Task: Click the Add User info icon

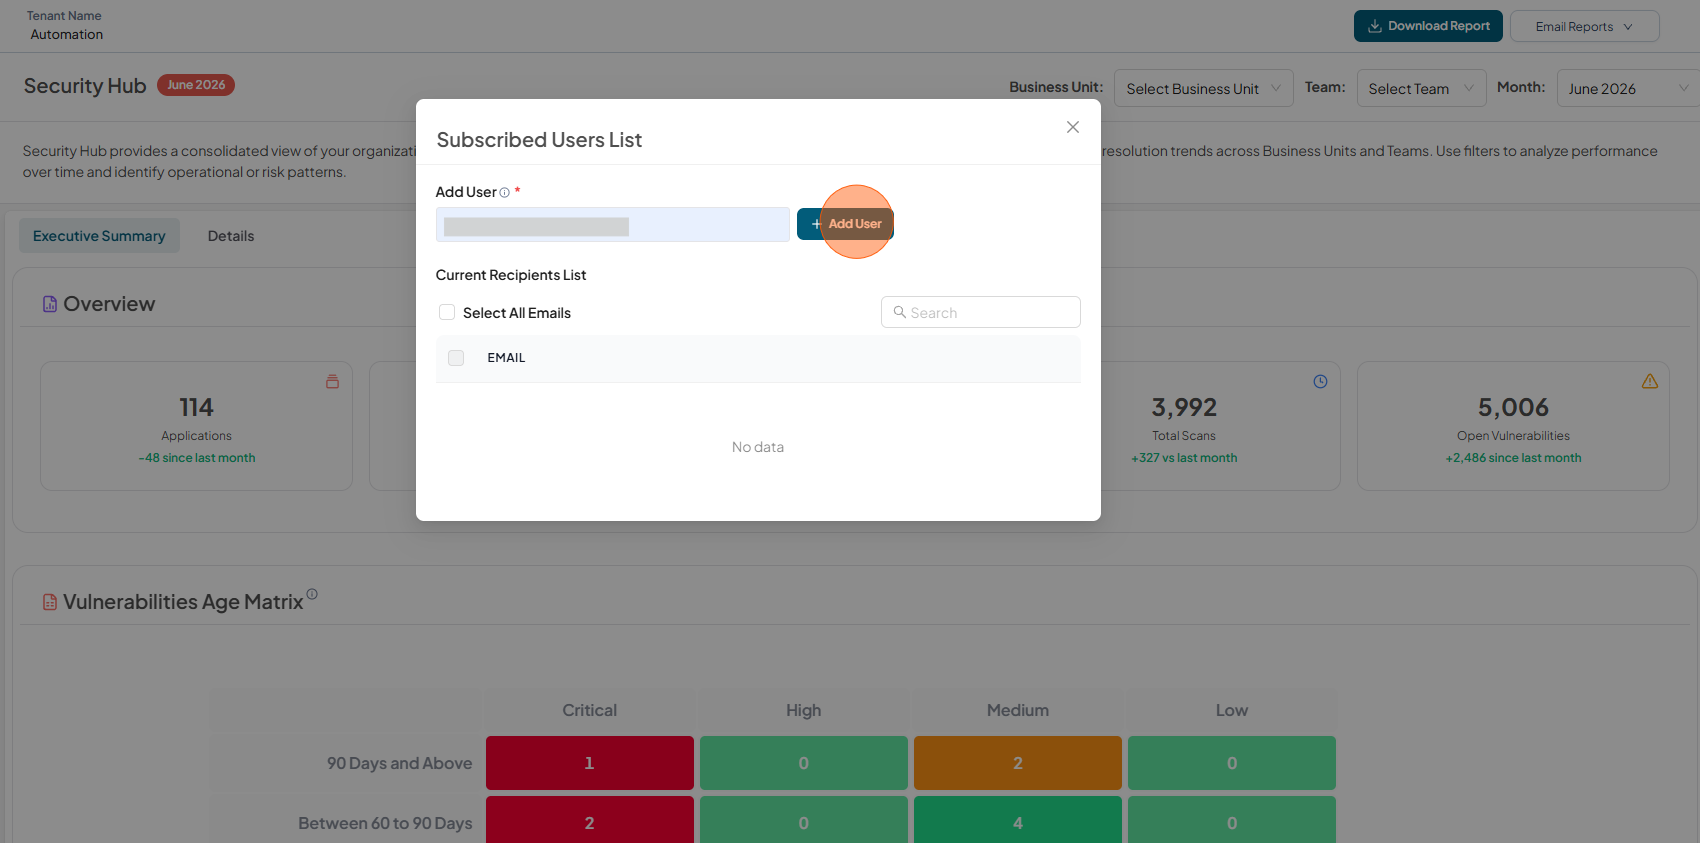Action: pyautogui.click(x=504, y=193)
